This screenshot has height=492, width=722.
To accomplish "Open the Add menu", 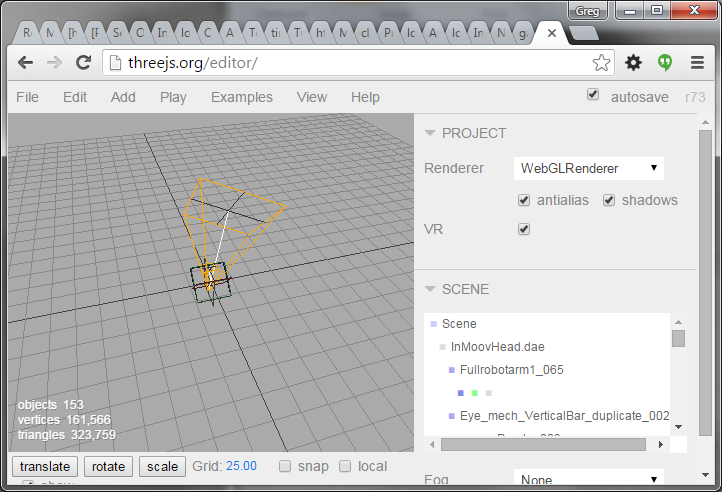I will (123, 97).
